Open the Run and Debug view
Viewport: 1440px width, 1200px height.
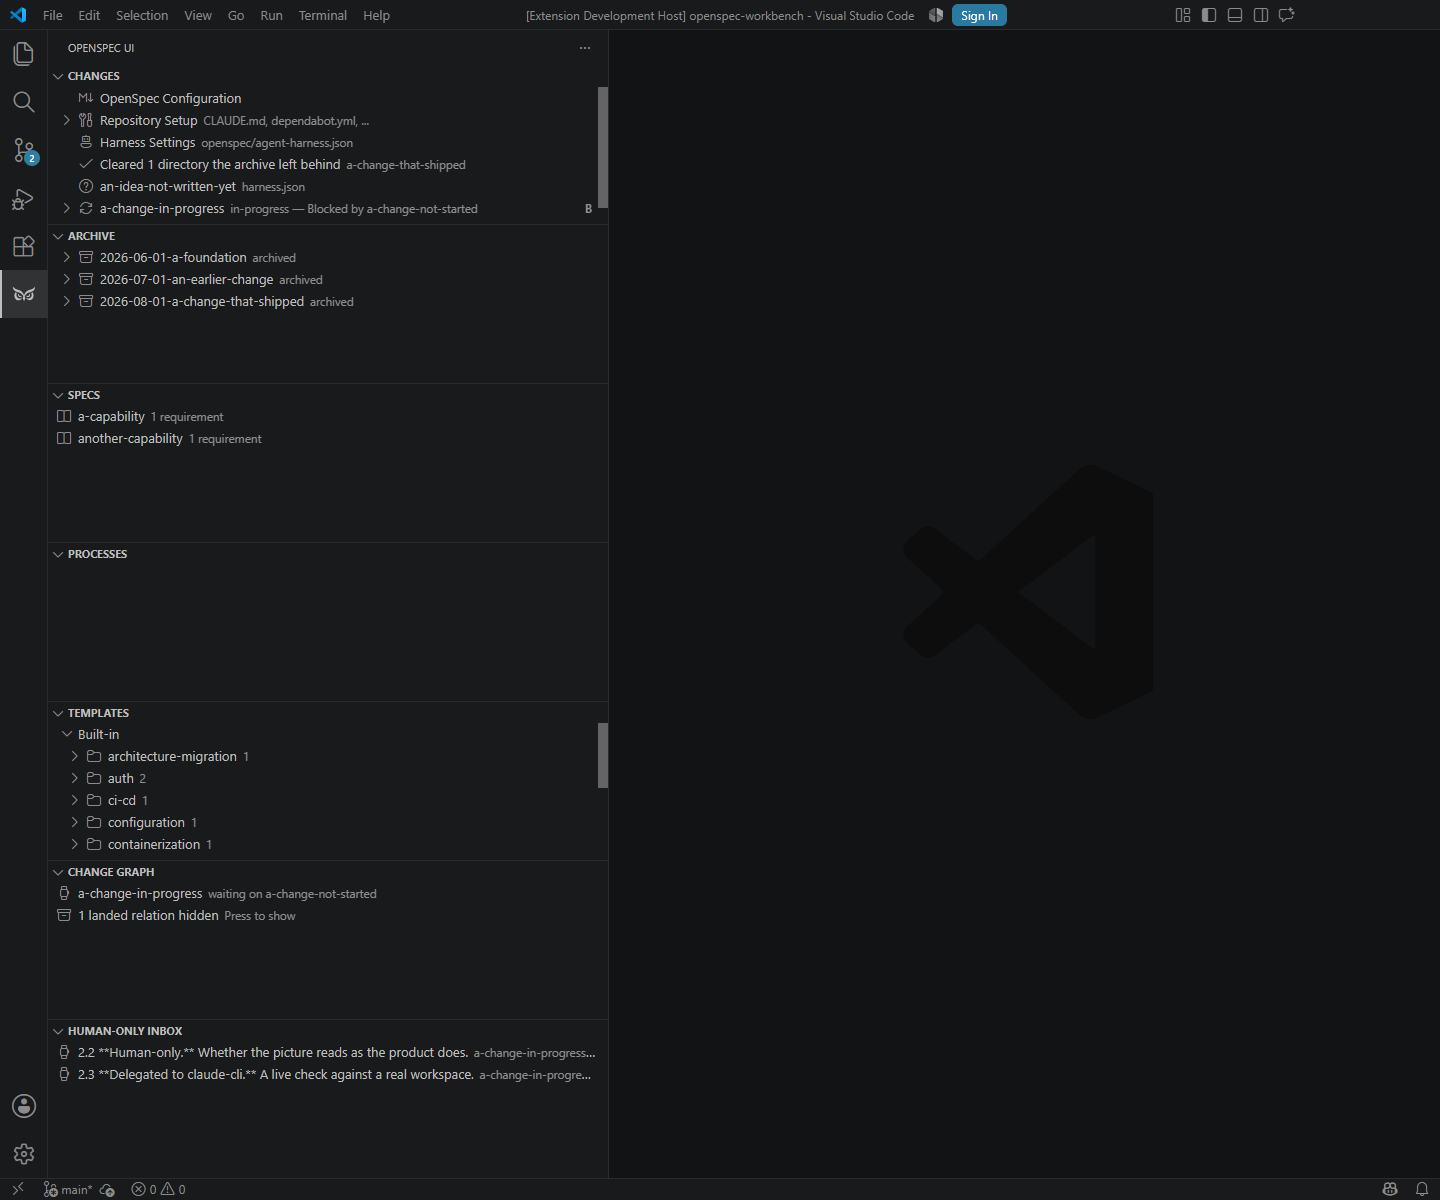24,198
